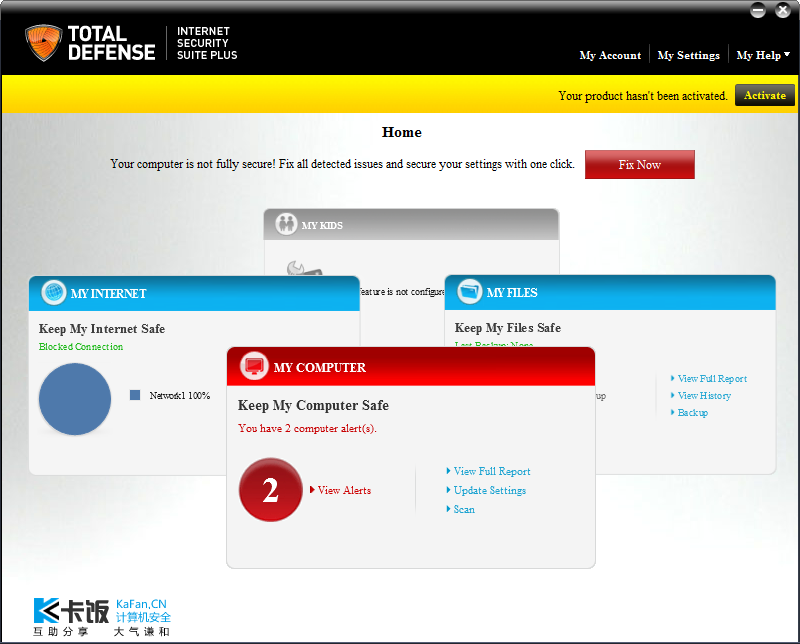This screenshot has width=800, height=644.
Task: Start a Scan from My Computer
Action: (x=461, y=509)
